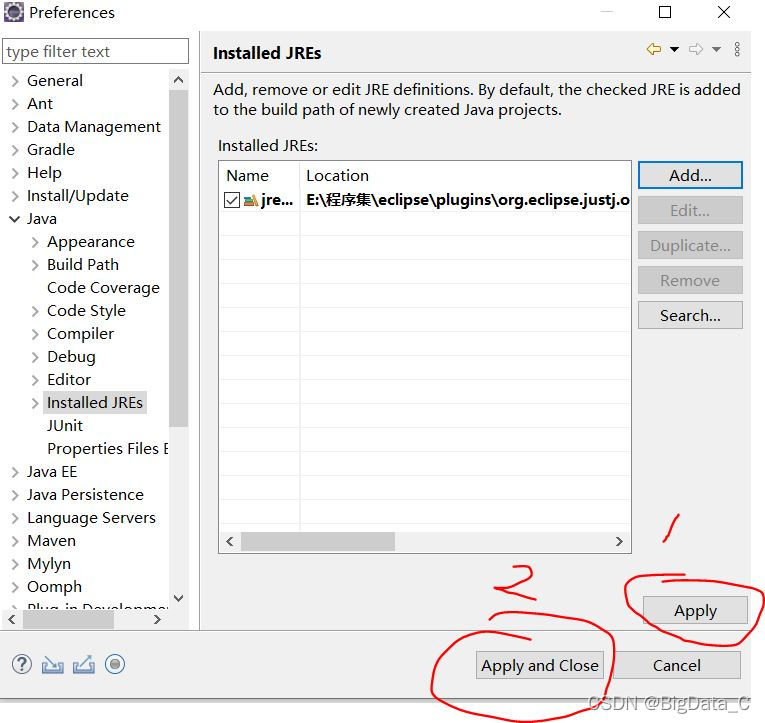This screenshot has height=723, width=765.
Task: Open back history dropdown arrow
Action: click(674, 49)
